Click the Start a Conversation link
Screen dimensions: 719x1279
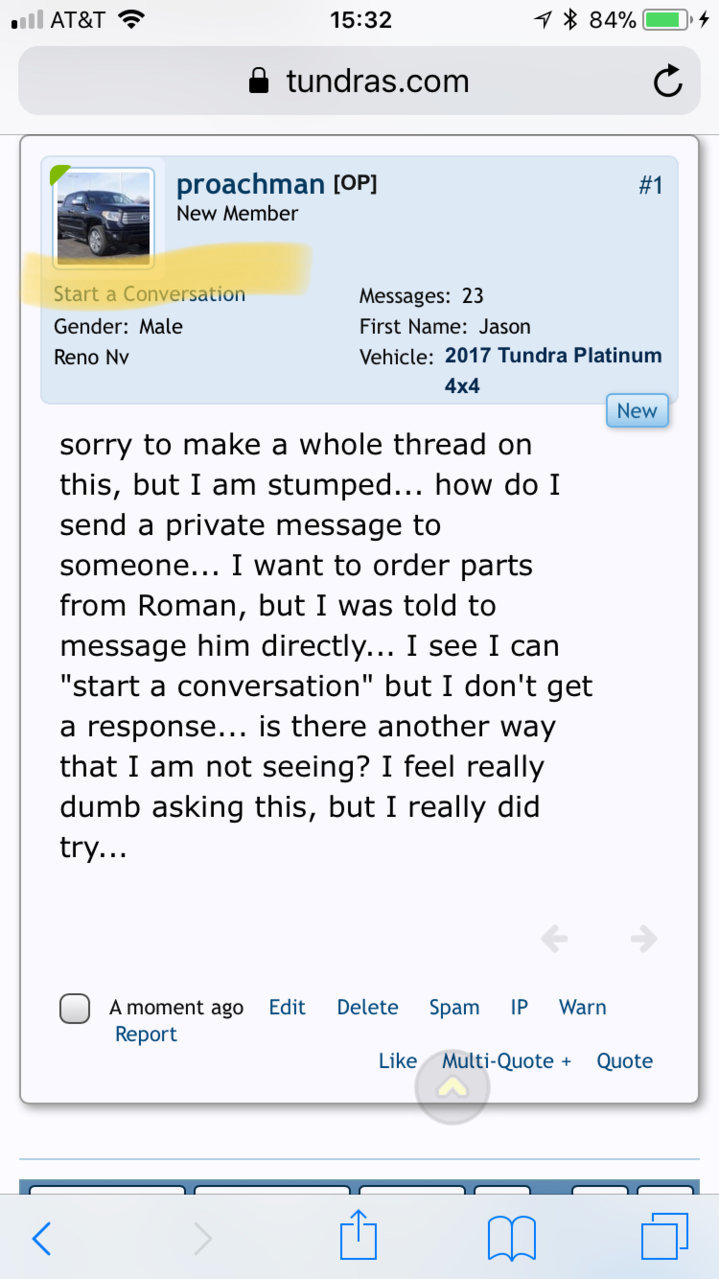(x=149, y=294)
